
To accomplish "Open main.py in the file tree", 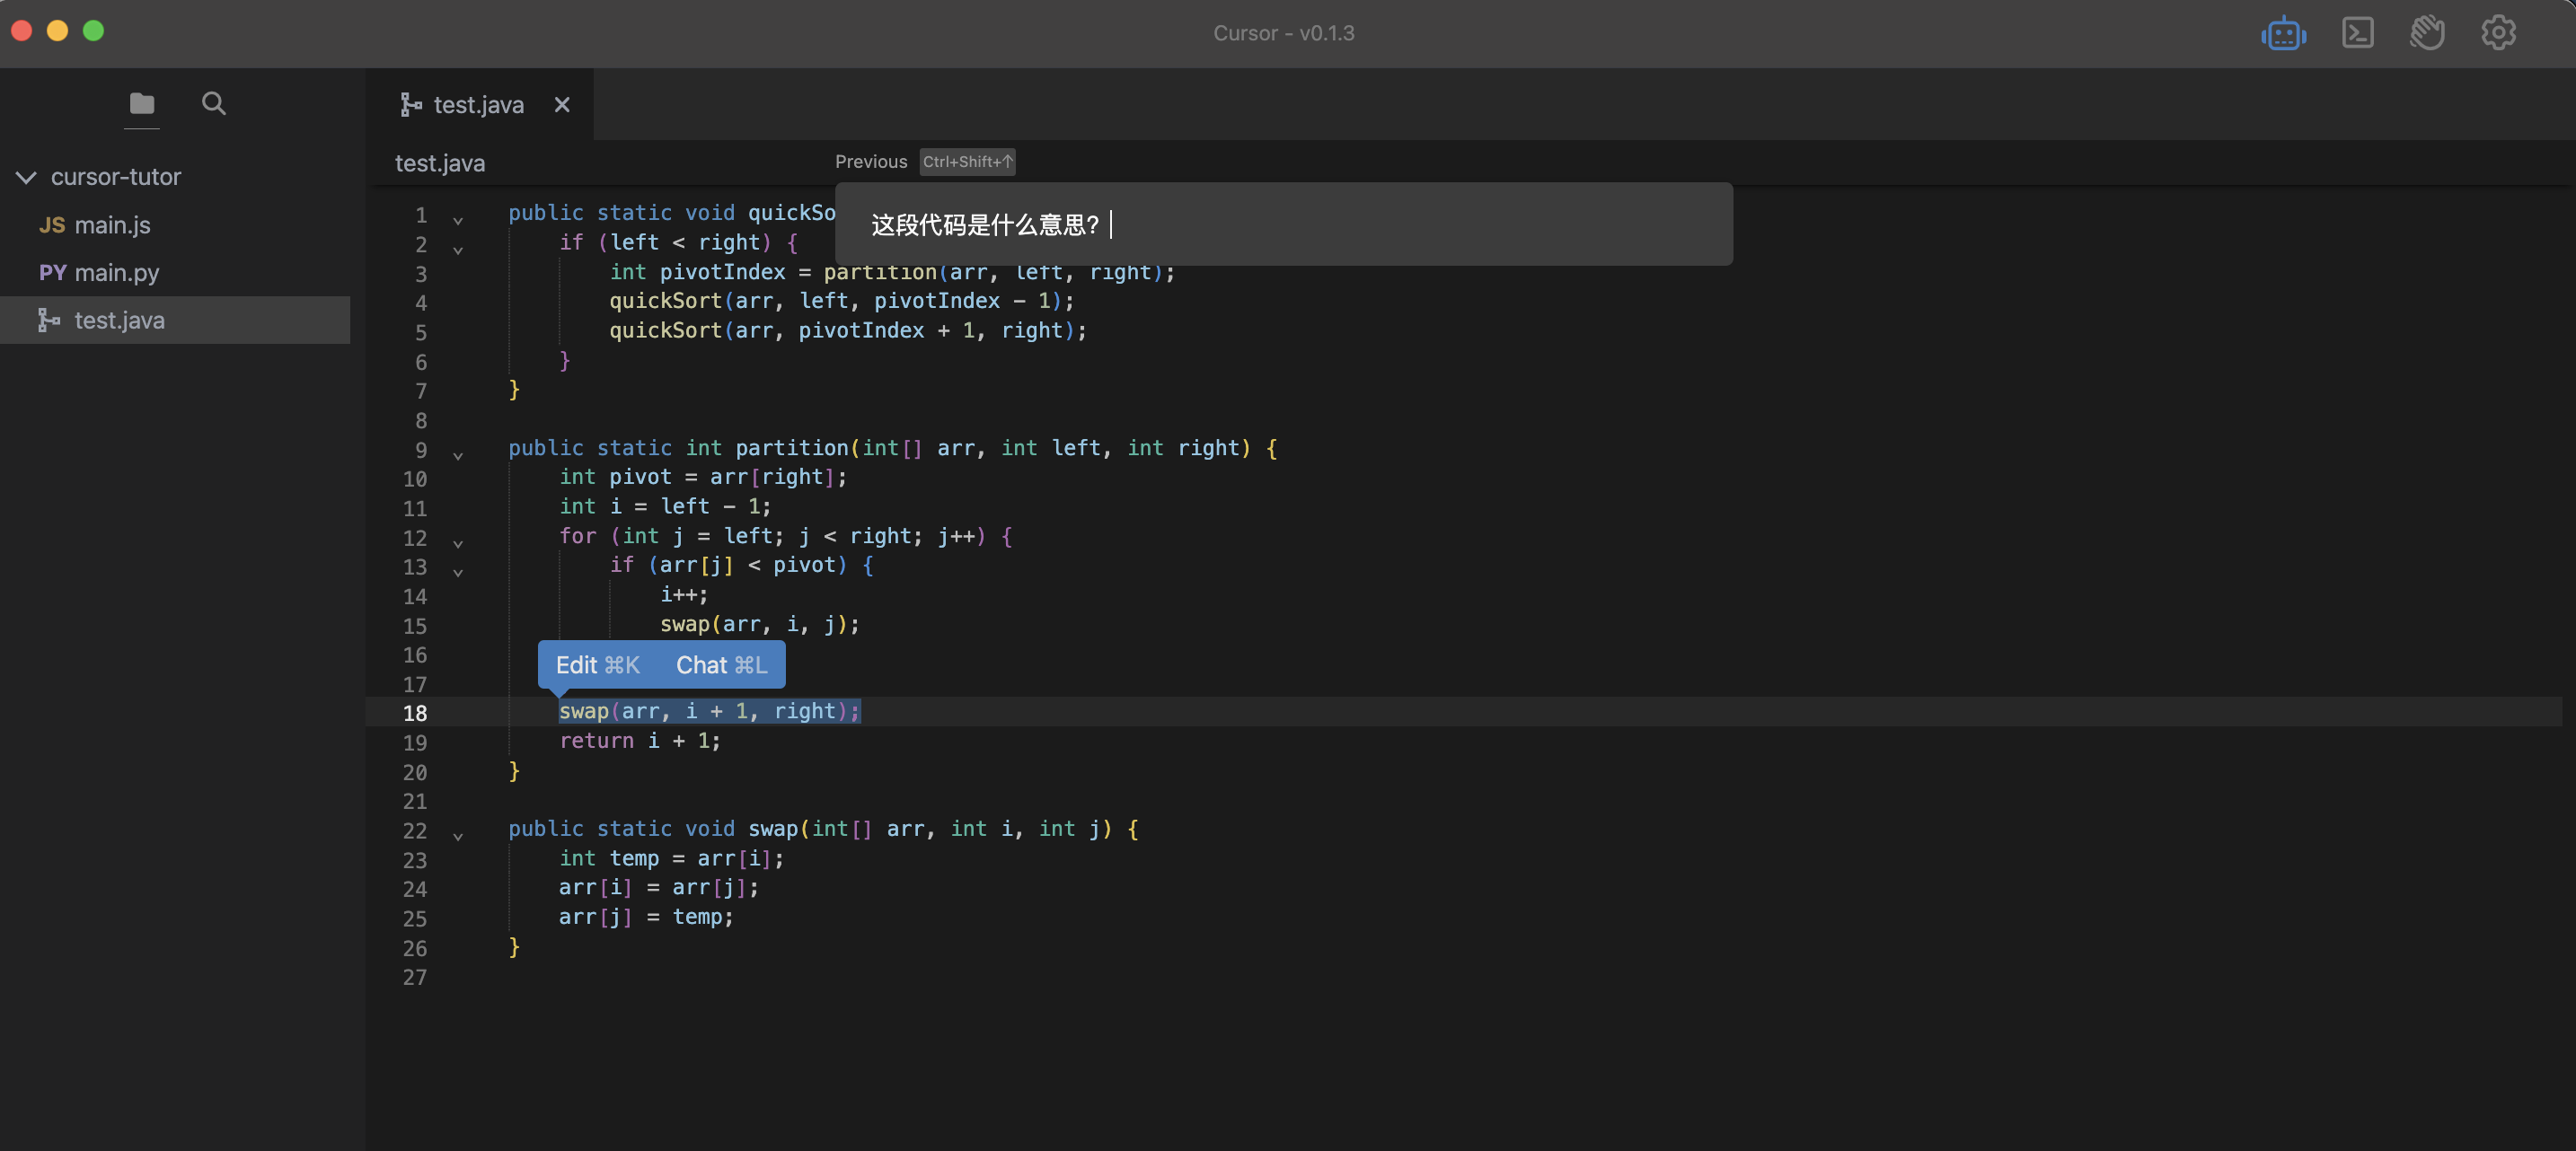I will [116, 272].
